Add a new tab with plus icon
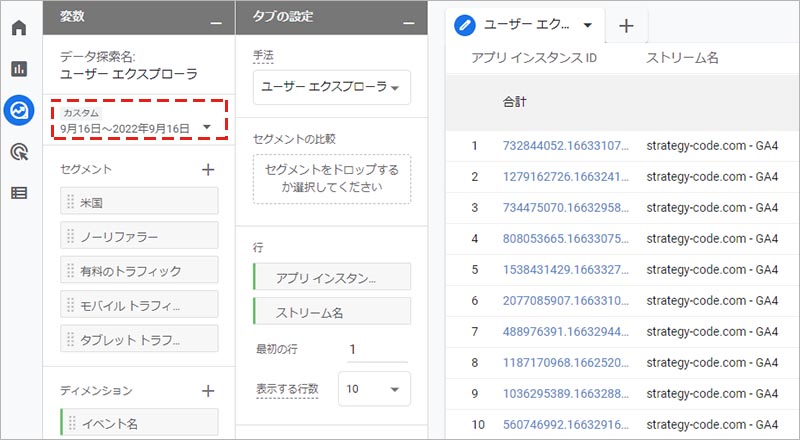 click(626, 26)
